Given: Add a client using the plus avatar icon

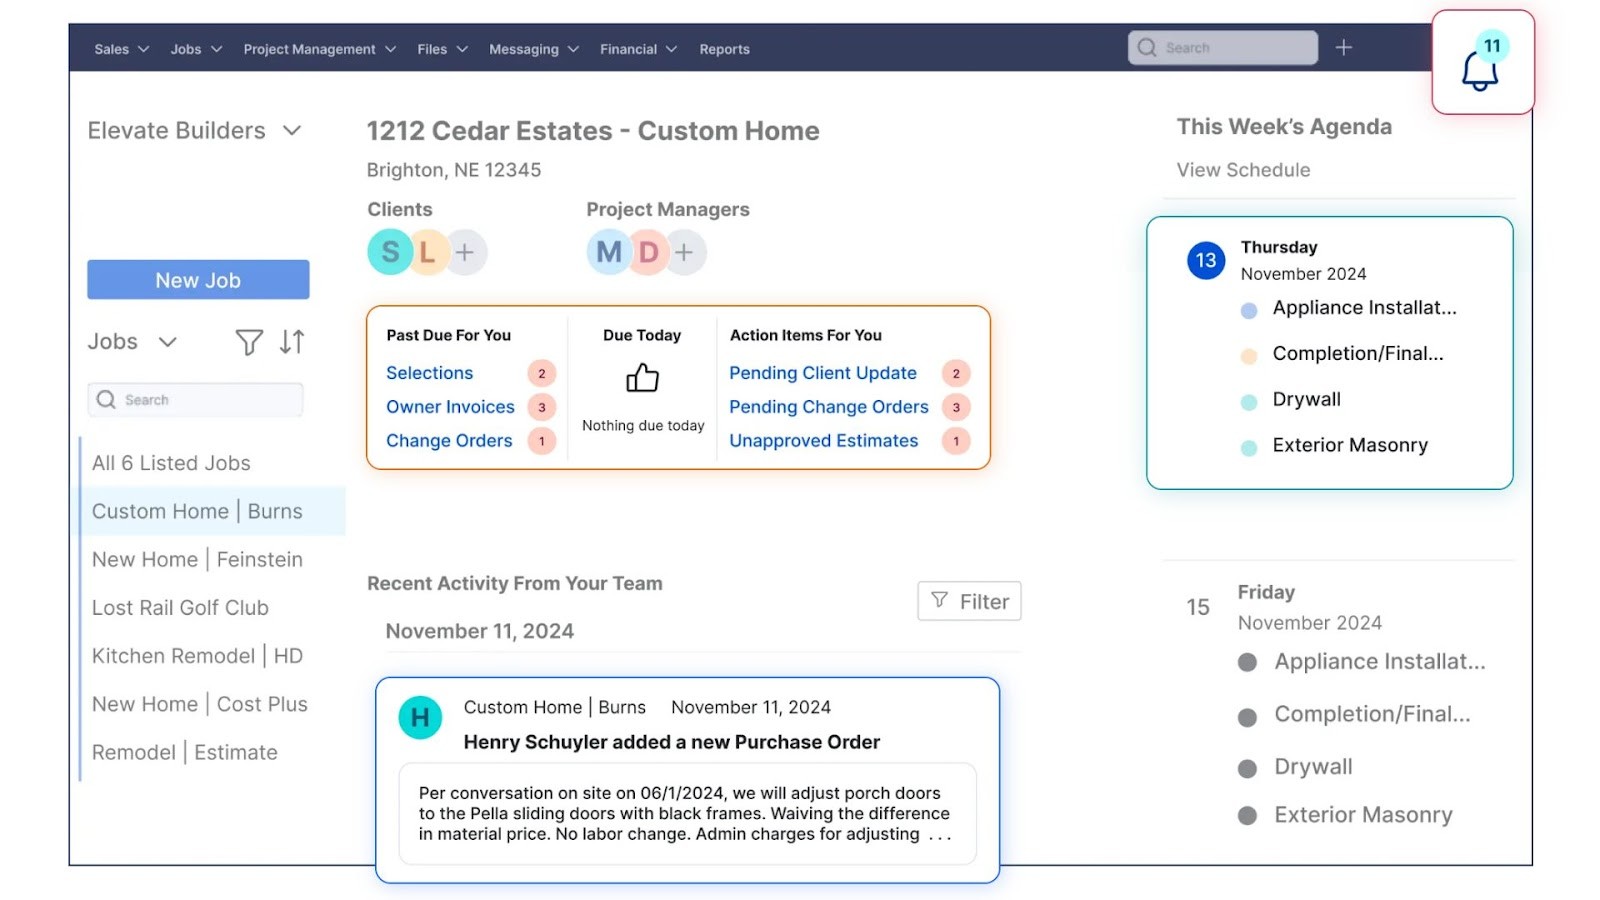Looking at the screenshot, I should pyautogui.click(x=466, y=252).
